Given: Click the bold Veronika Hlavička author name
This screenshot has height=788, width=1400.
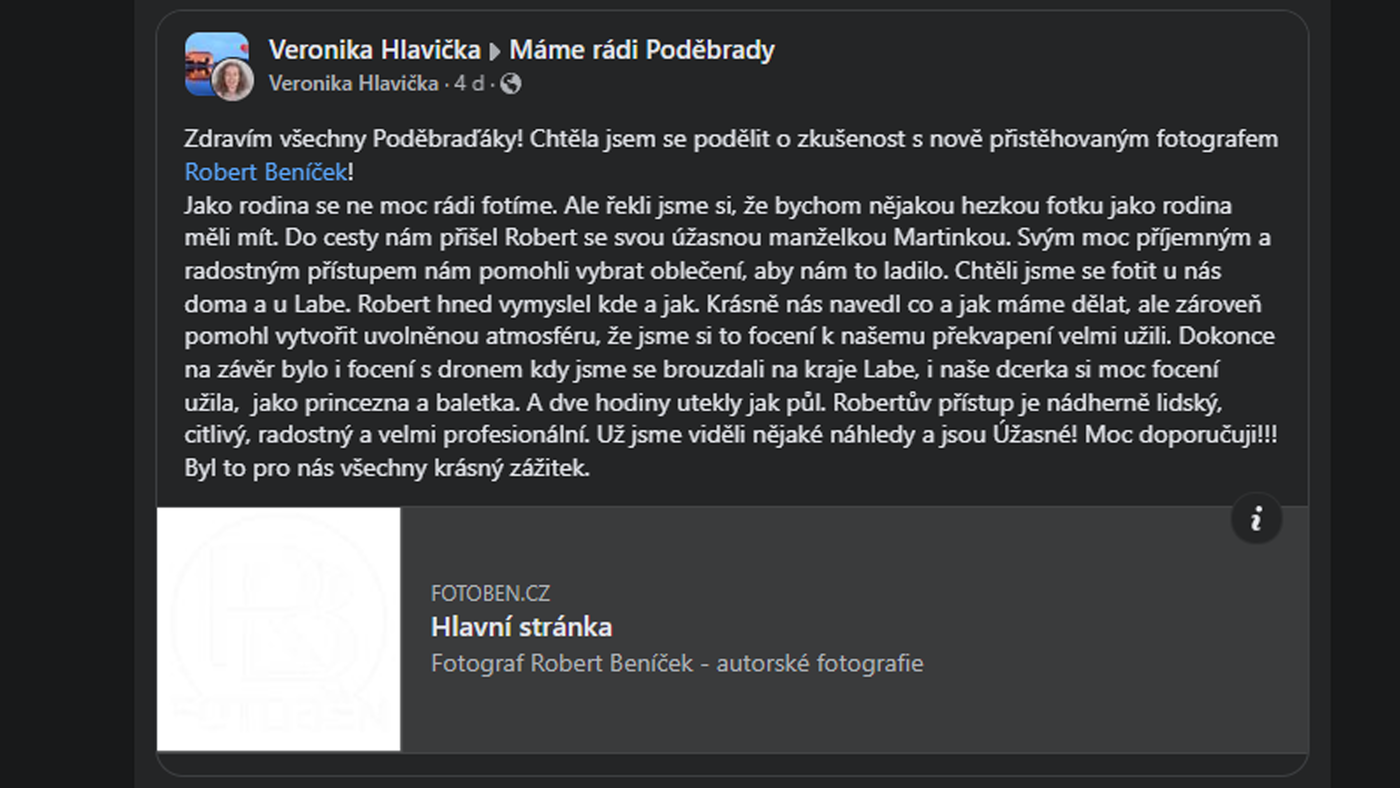Looking at the screenshot, I should pyautogui.click(x=374, y=50).
